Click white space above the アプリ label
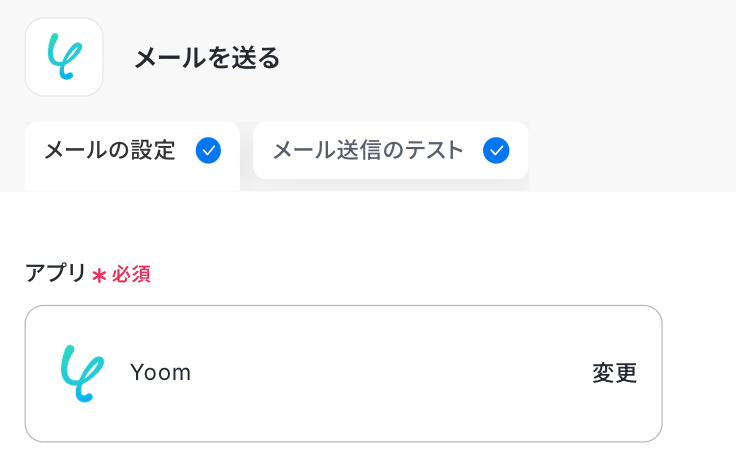This screenshot has width=736, height=472. [300, 225]
